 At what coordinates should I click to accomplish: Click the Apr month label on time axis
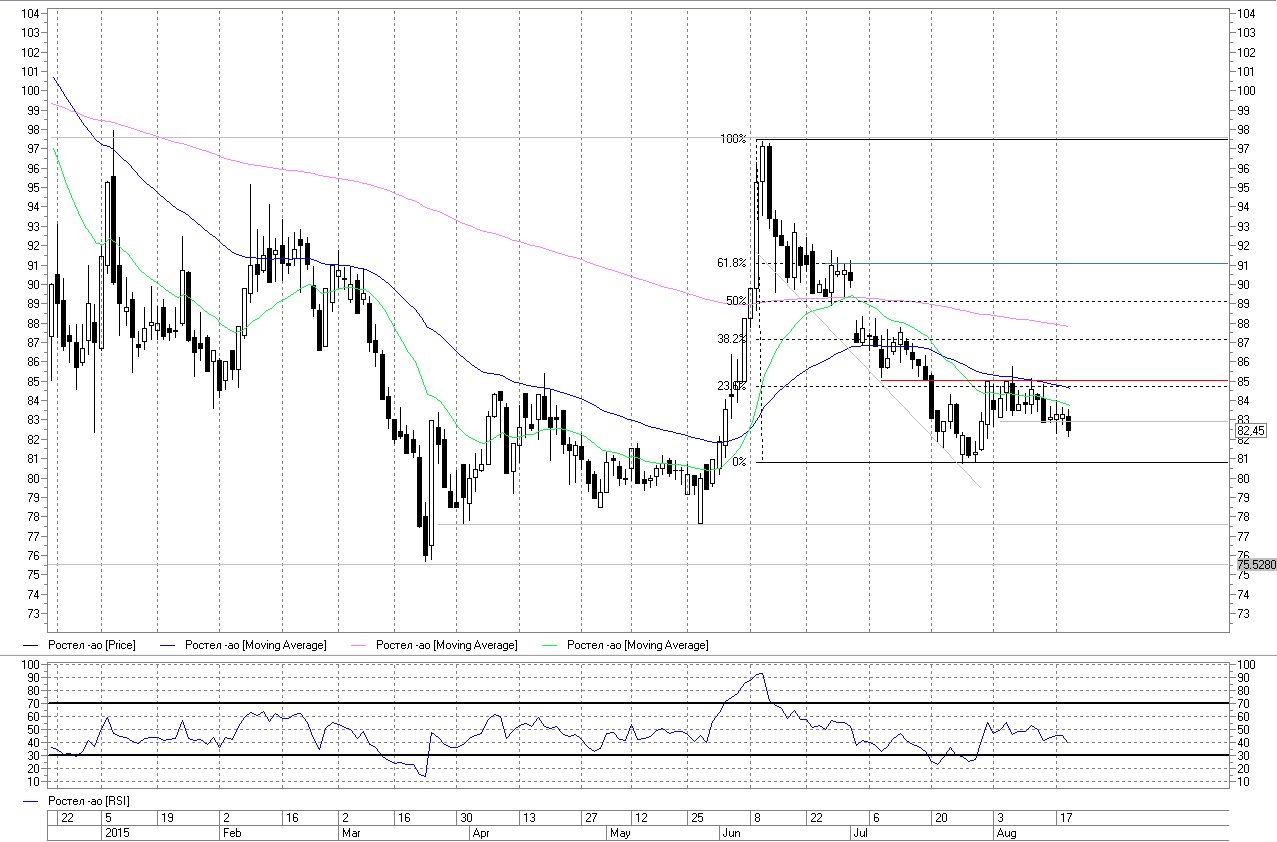click(480, 832)
